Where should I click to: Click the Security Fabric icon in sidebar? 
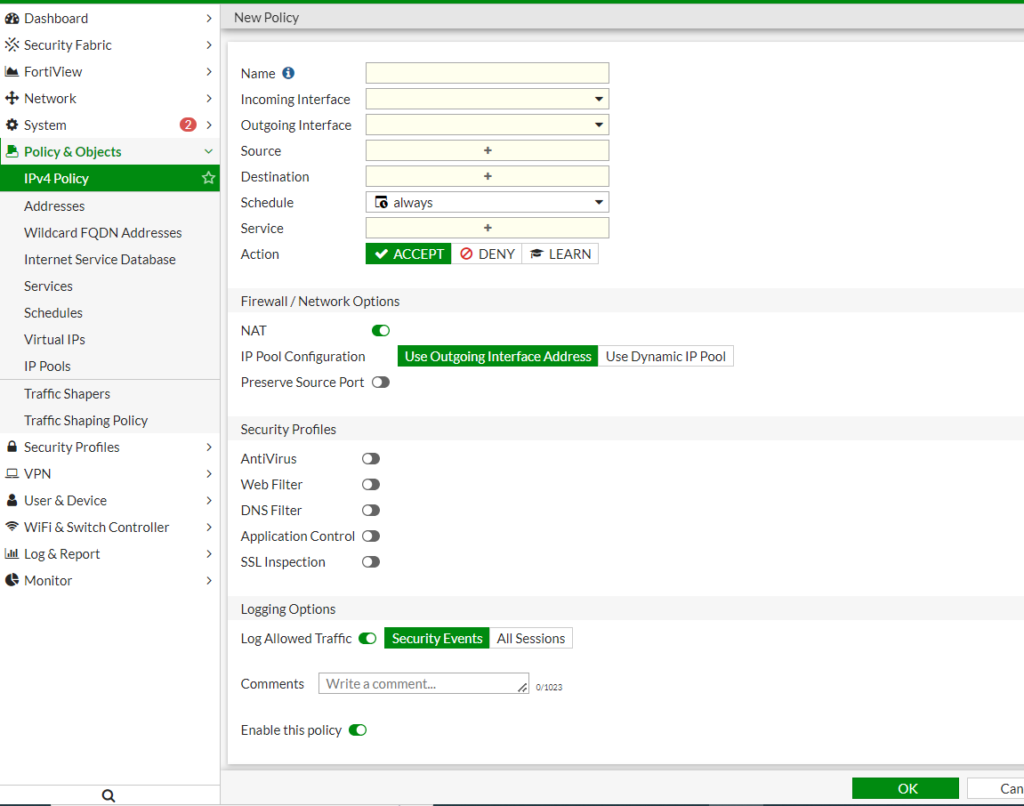click(12, 45)
